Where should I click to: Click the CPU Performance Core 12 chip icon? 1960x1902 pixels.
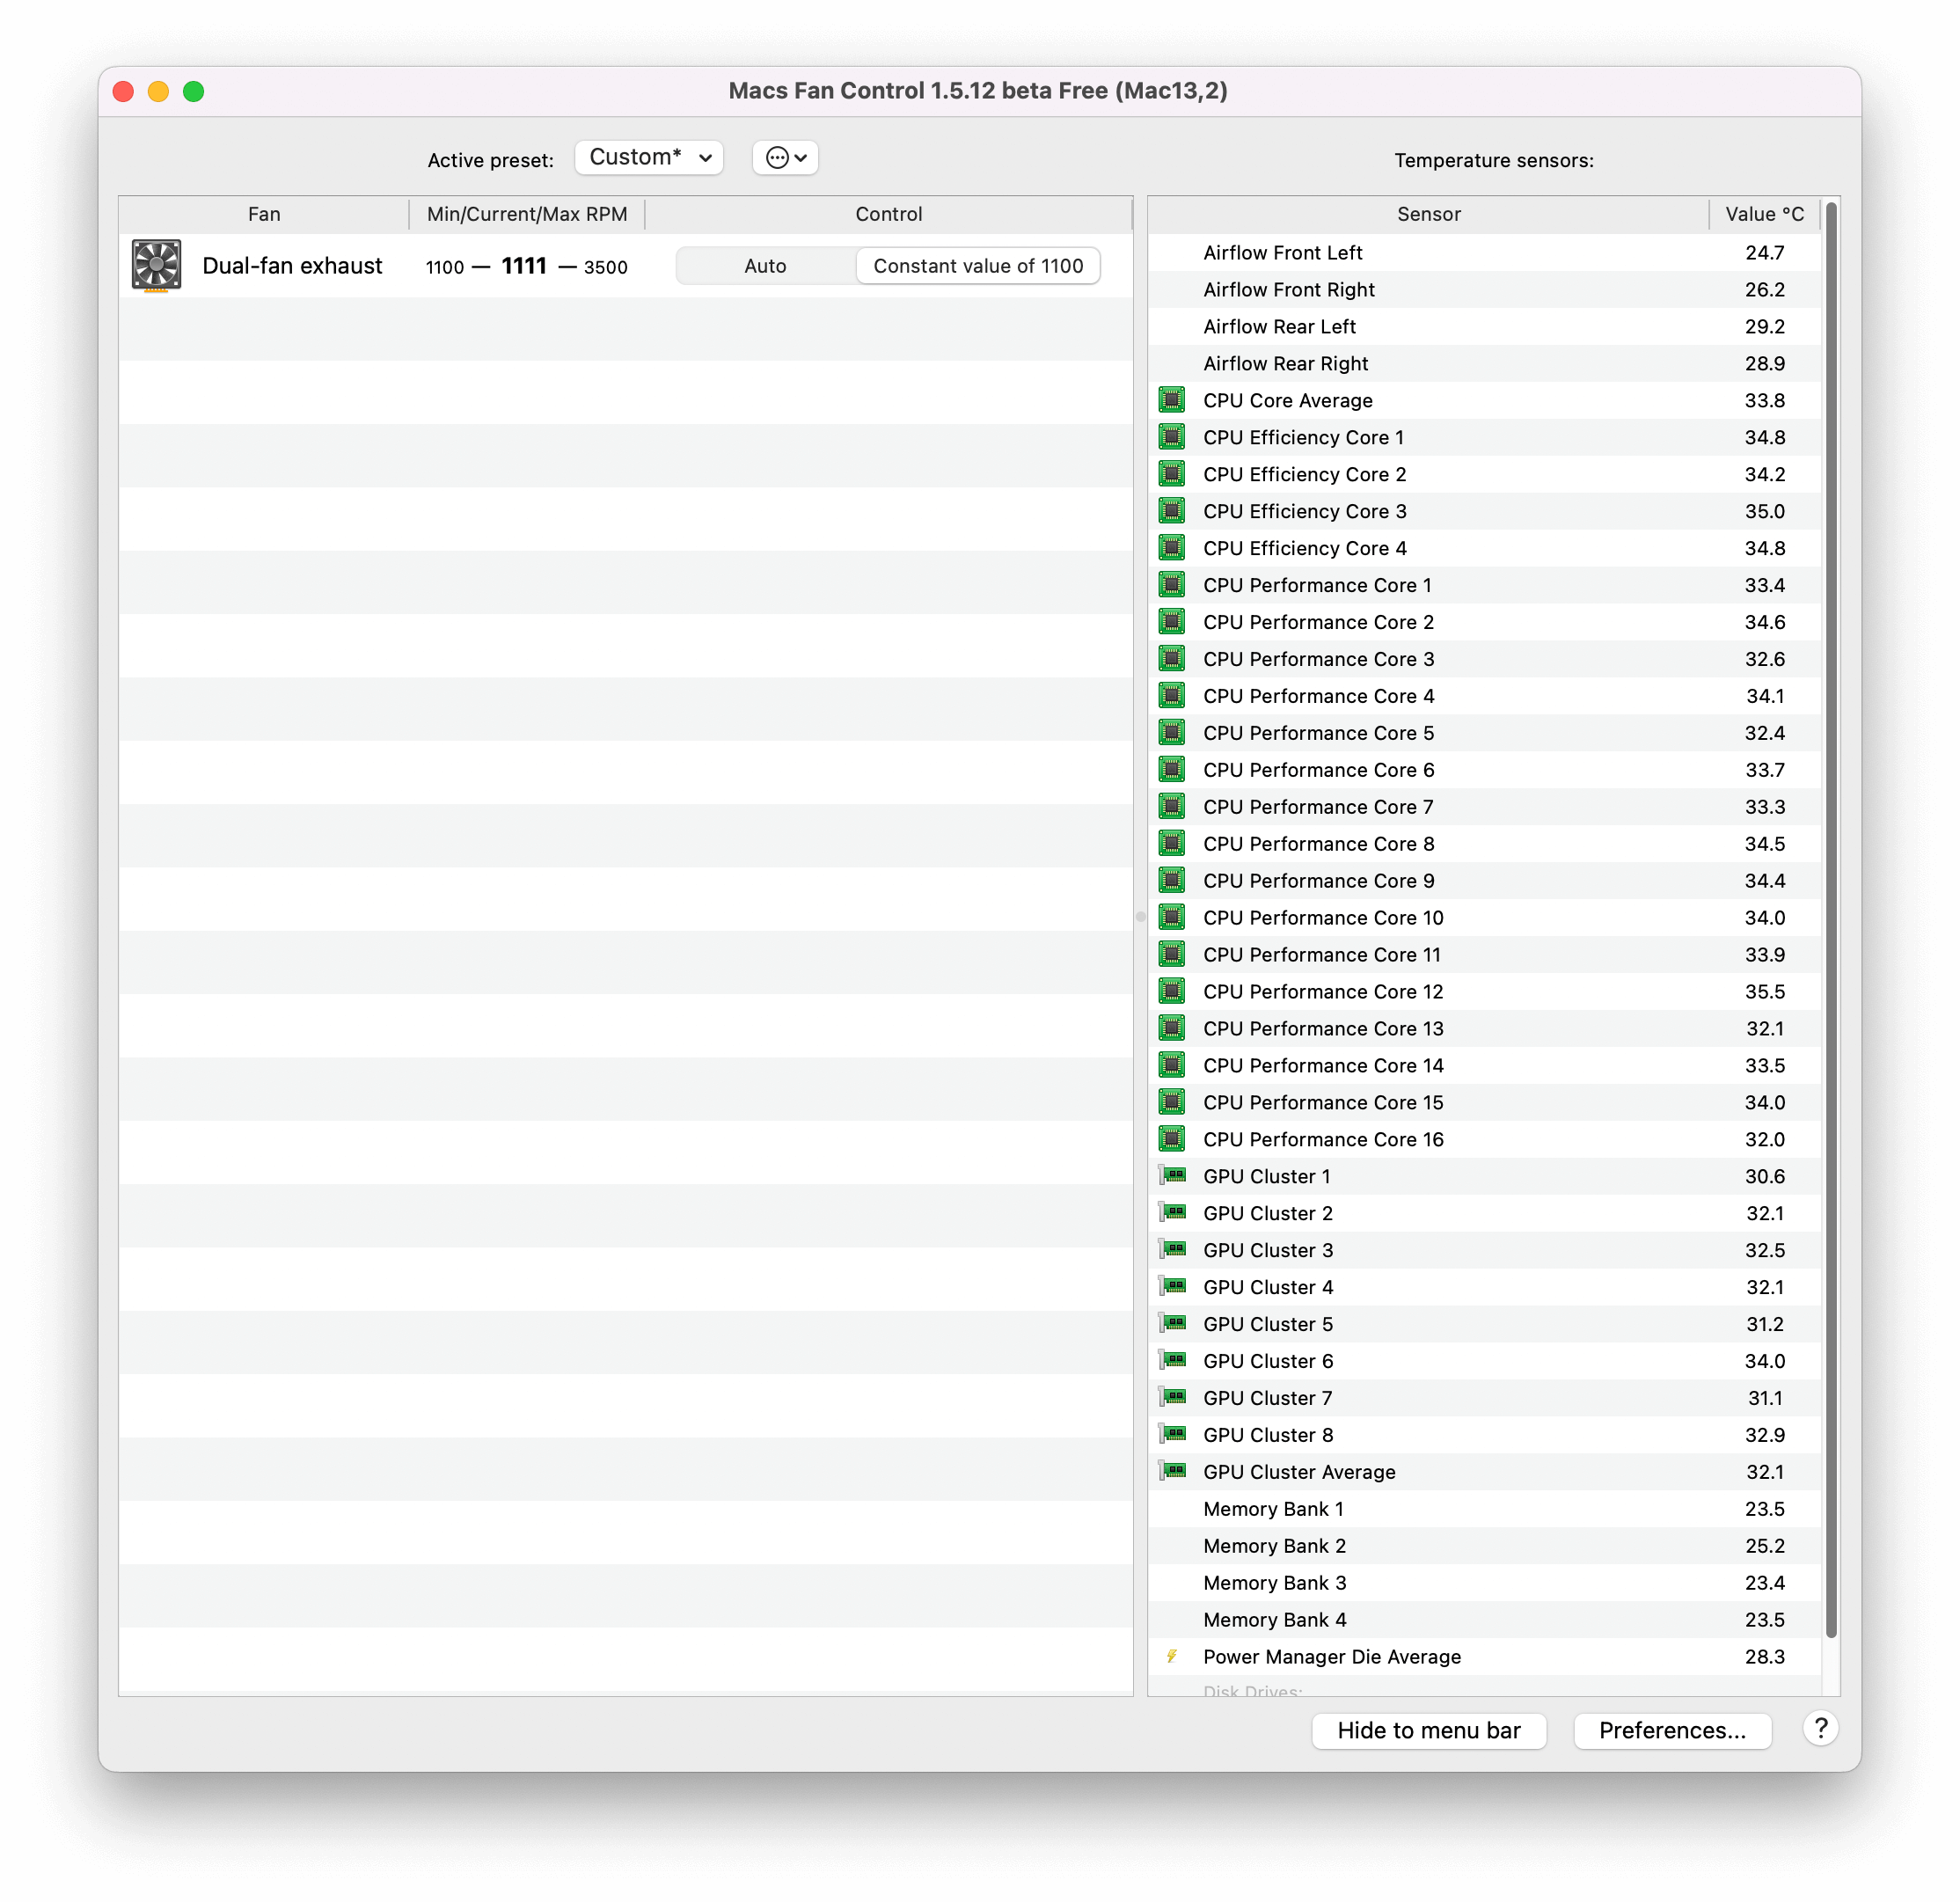1172,992
